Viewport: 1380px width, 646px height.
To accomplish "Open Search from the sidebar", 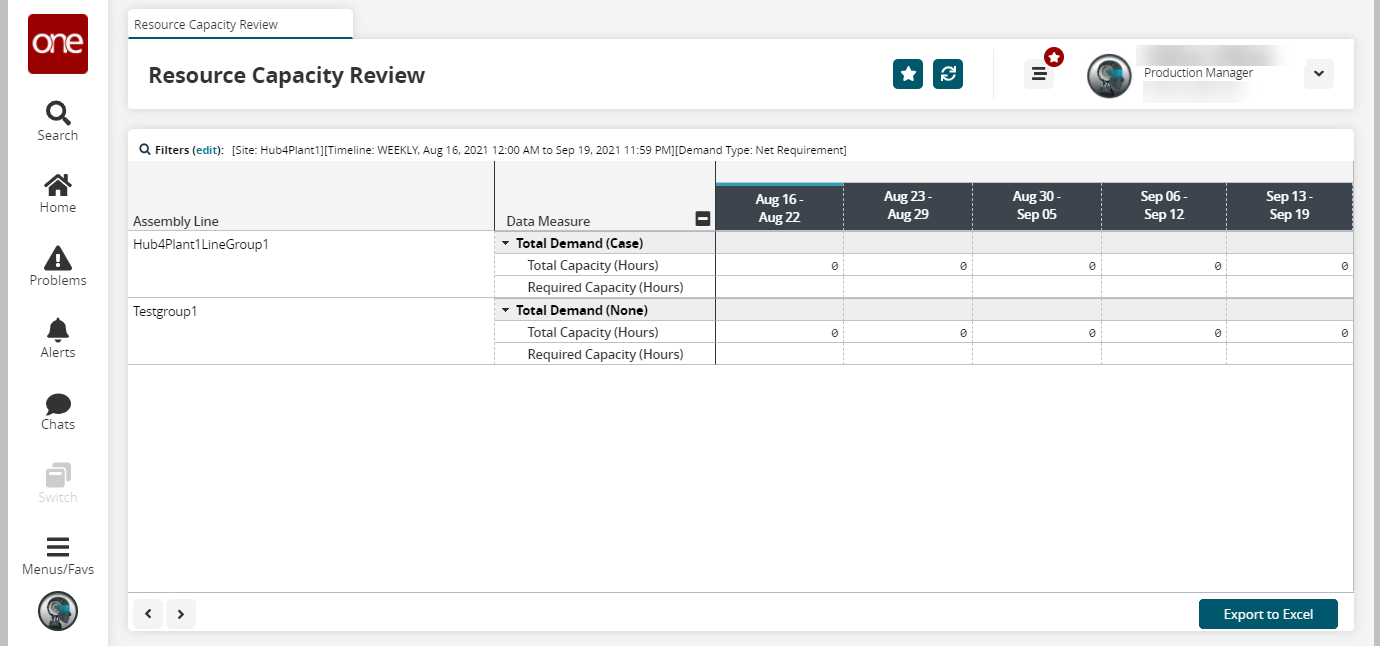I will (x=57, y=121).
